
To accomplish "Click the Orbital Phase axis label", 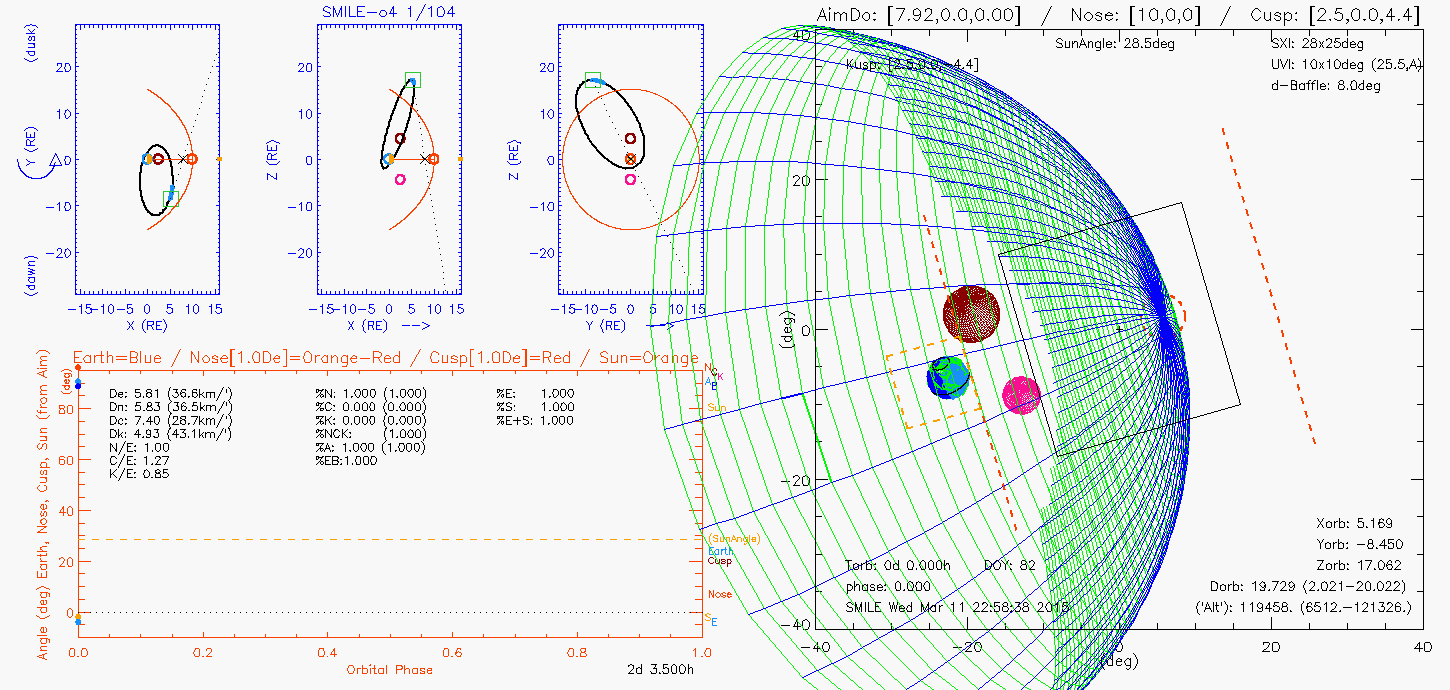I will coord(390,669).
